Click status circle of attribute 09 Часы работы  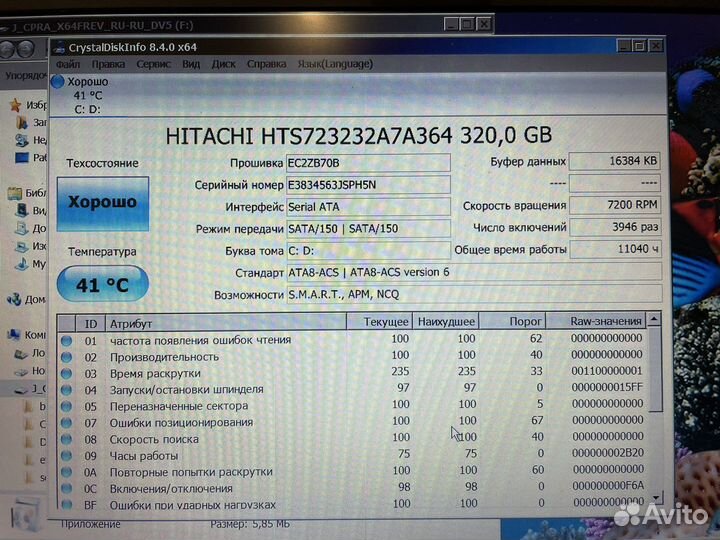[x=67, y=456]
